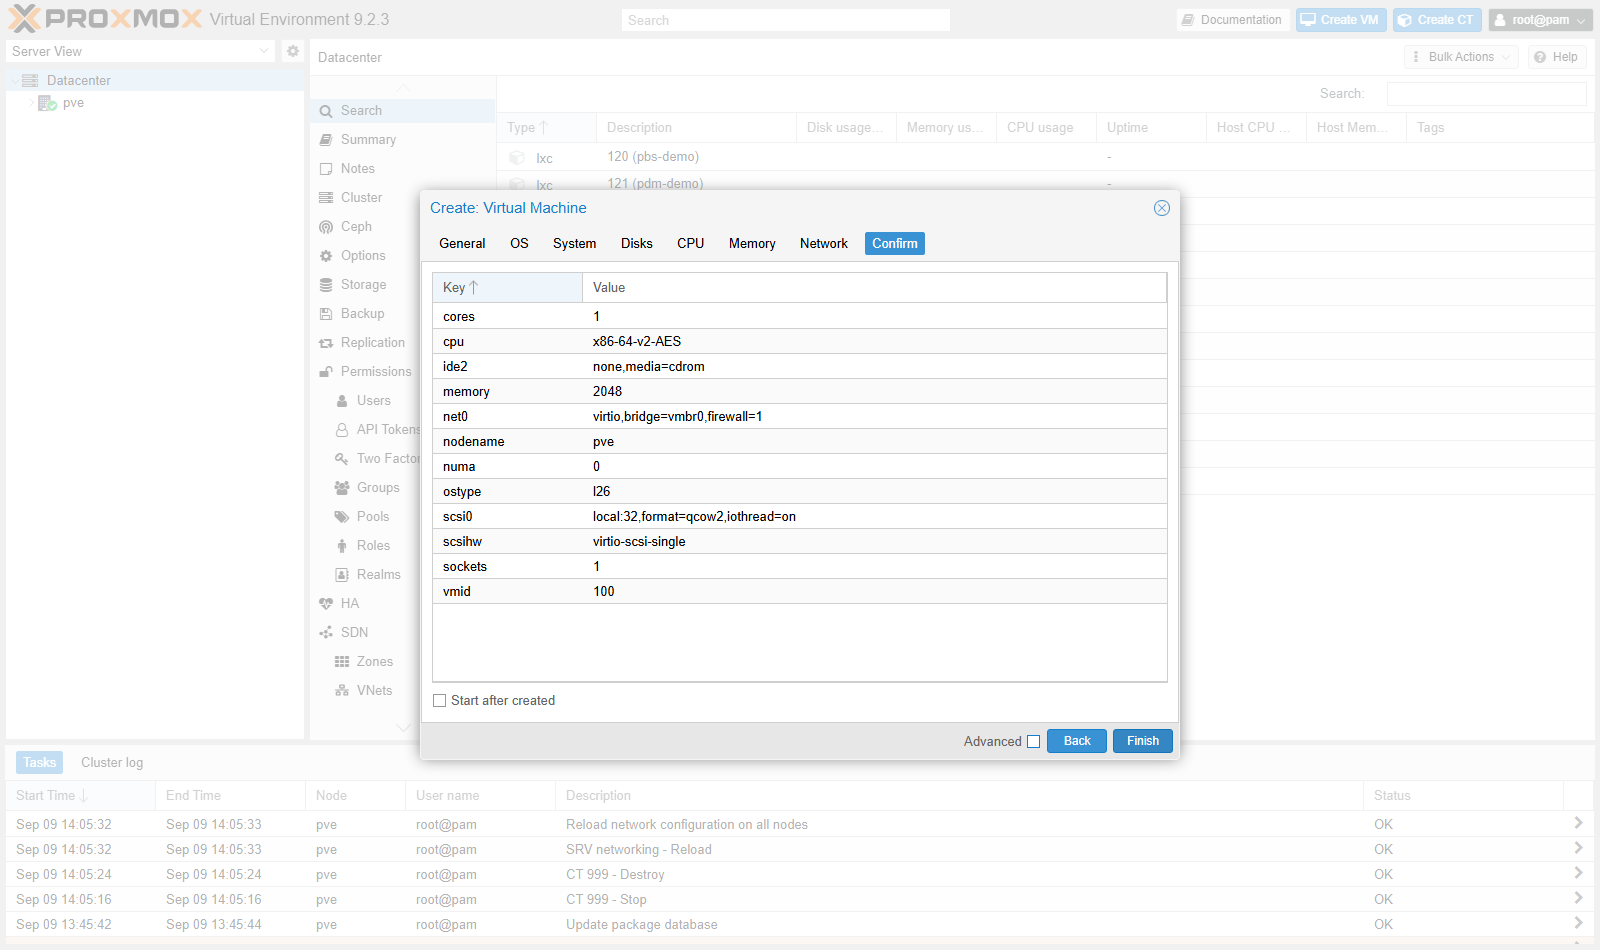This screenshot has width=1600, height=950.
Task: Select the scsi0 row in the dialog
Action: point(799,517)
